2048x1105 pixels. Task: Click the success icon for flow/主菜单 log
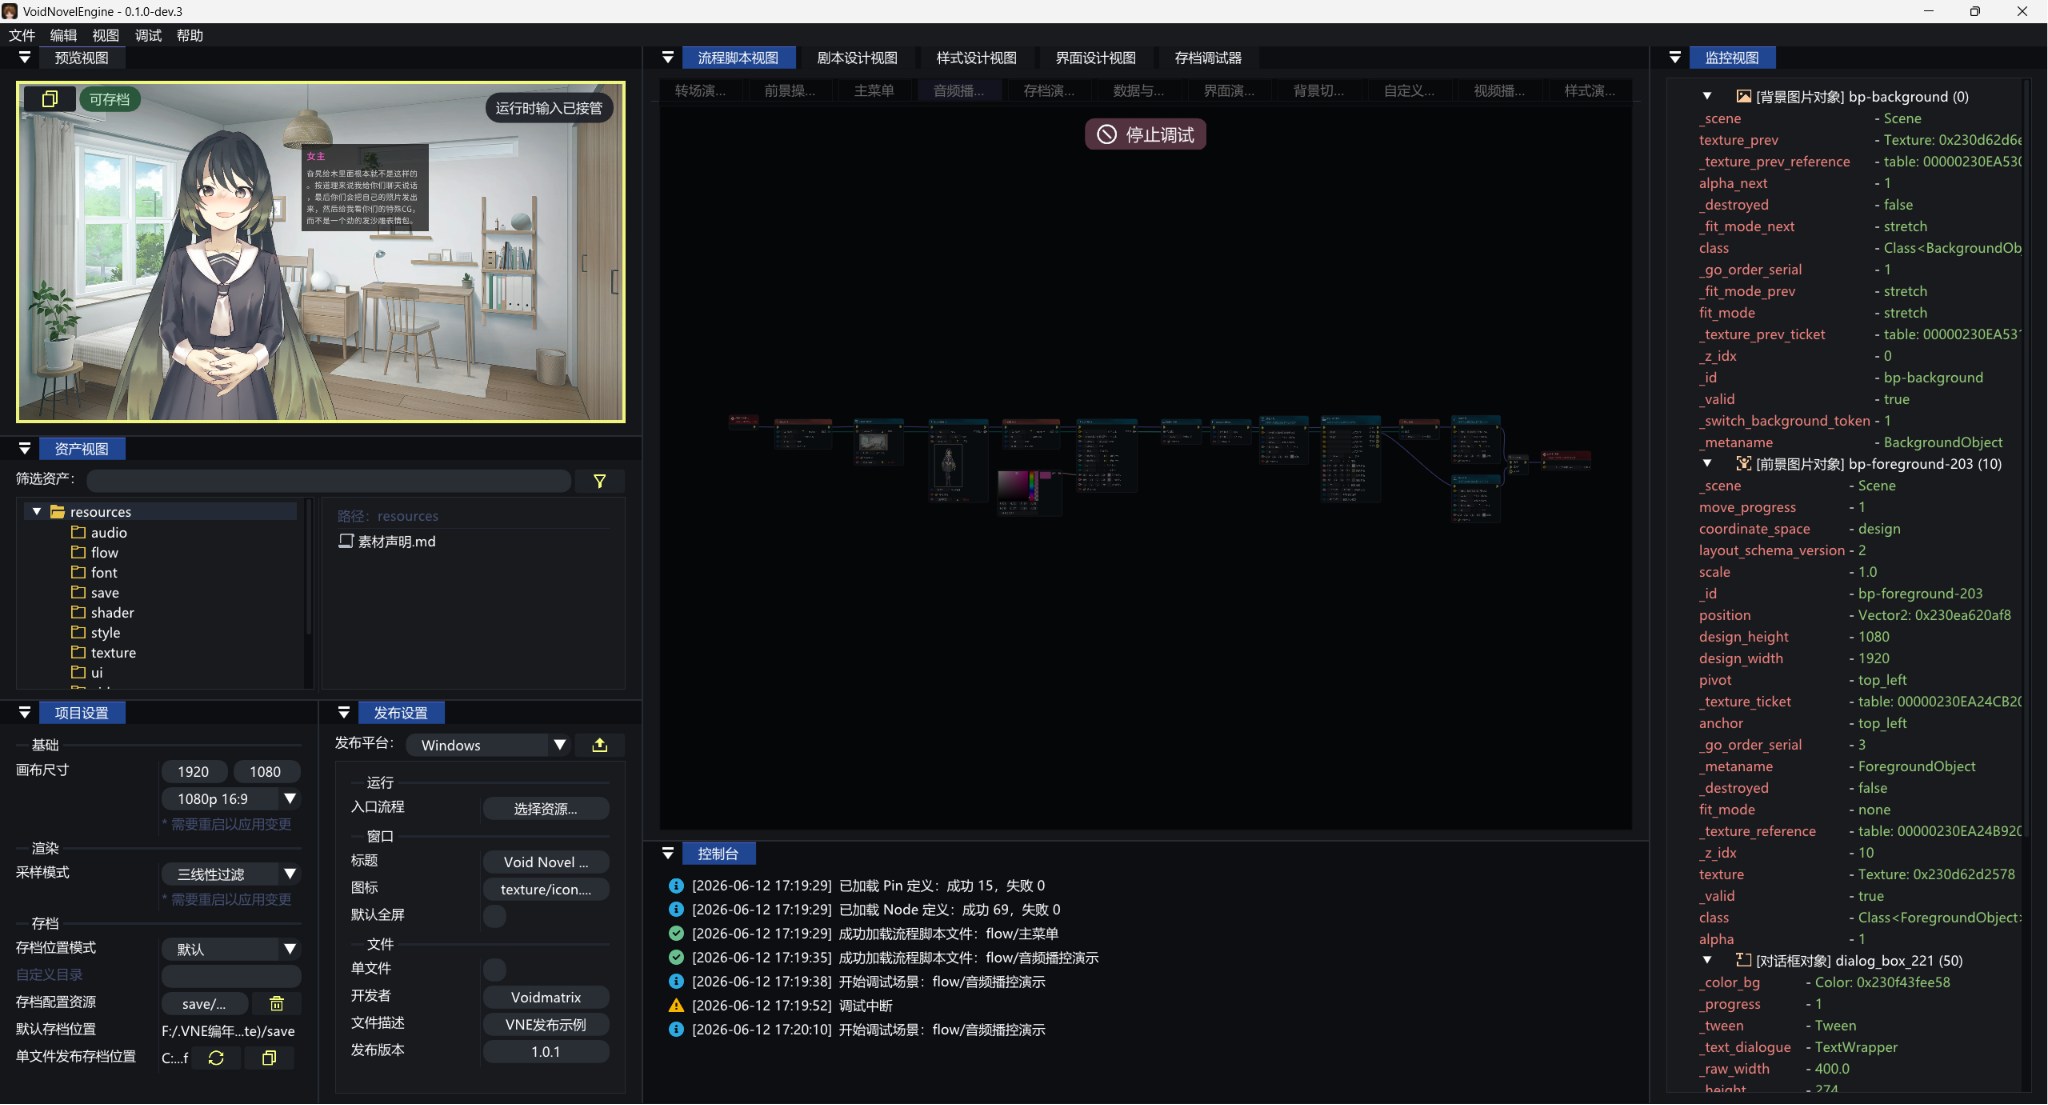pyautogui.click(x=676, y=934)
